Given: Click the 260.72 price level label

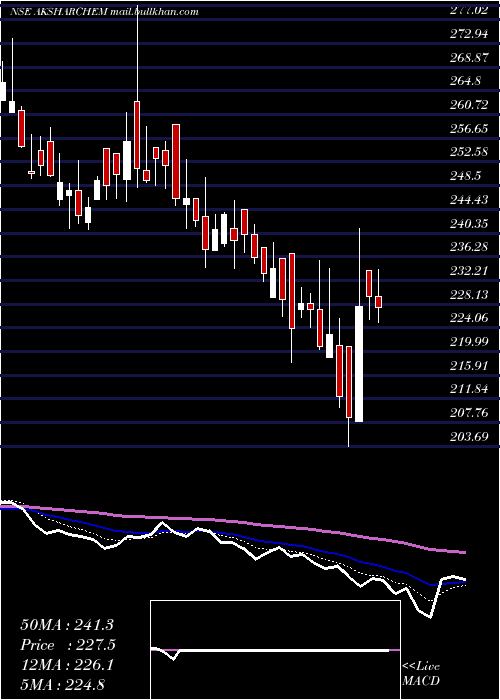Looking at the screenshot, I should 469,105.
